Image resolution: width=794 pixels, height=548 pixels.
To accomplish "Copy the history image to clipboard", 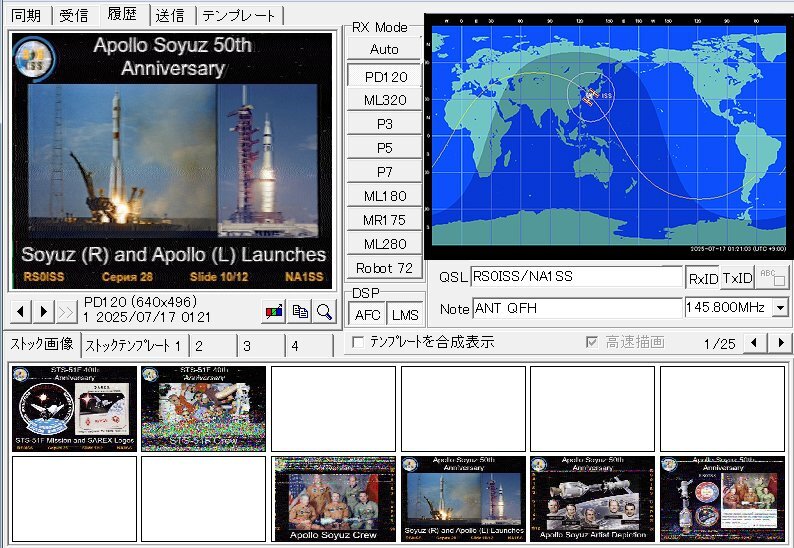I will pyautogui.click(x=300, y=311).
